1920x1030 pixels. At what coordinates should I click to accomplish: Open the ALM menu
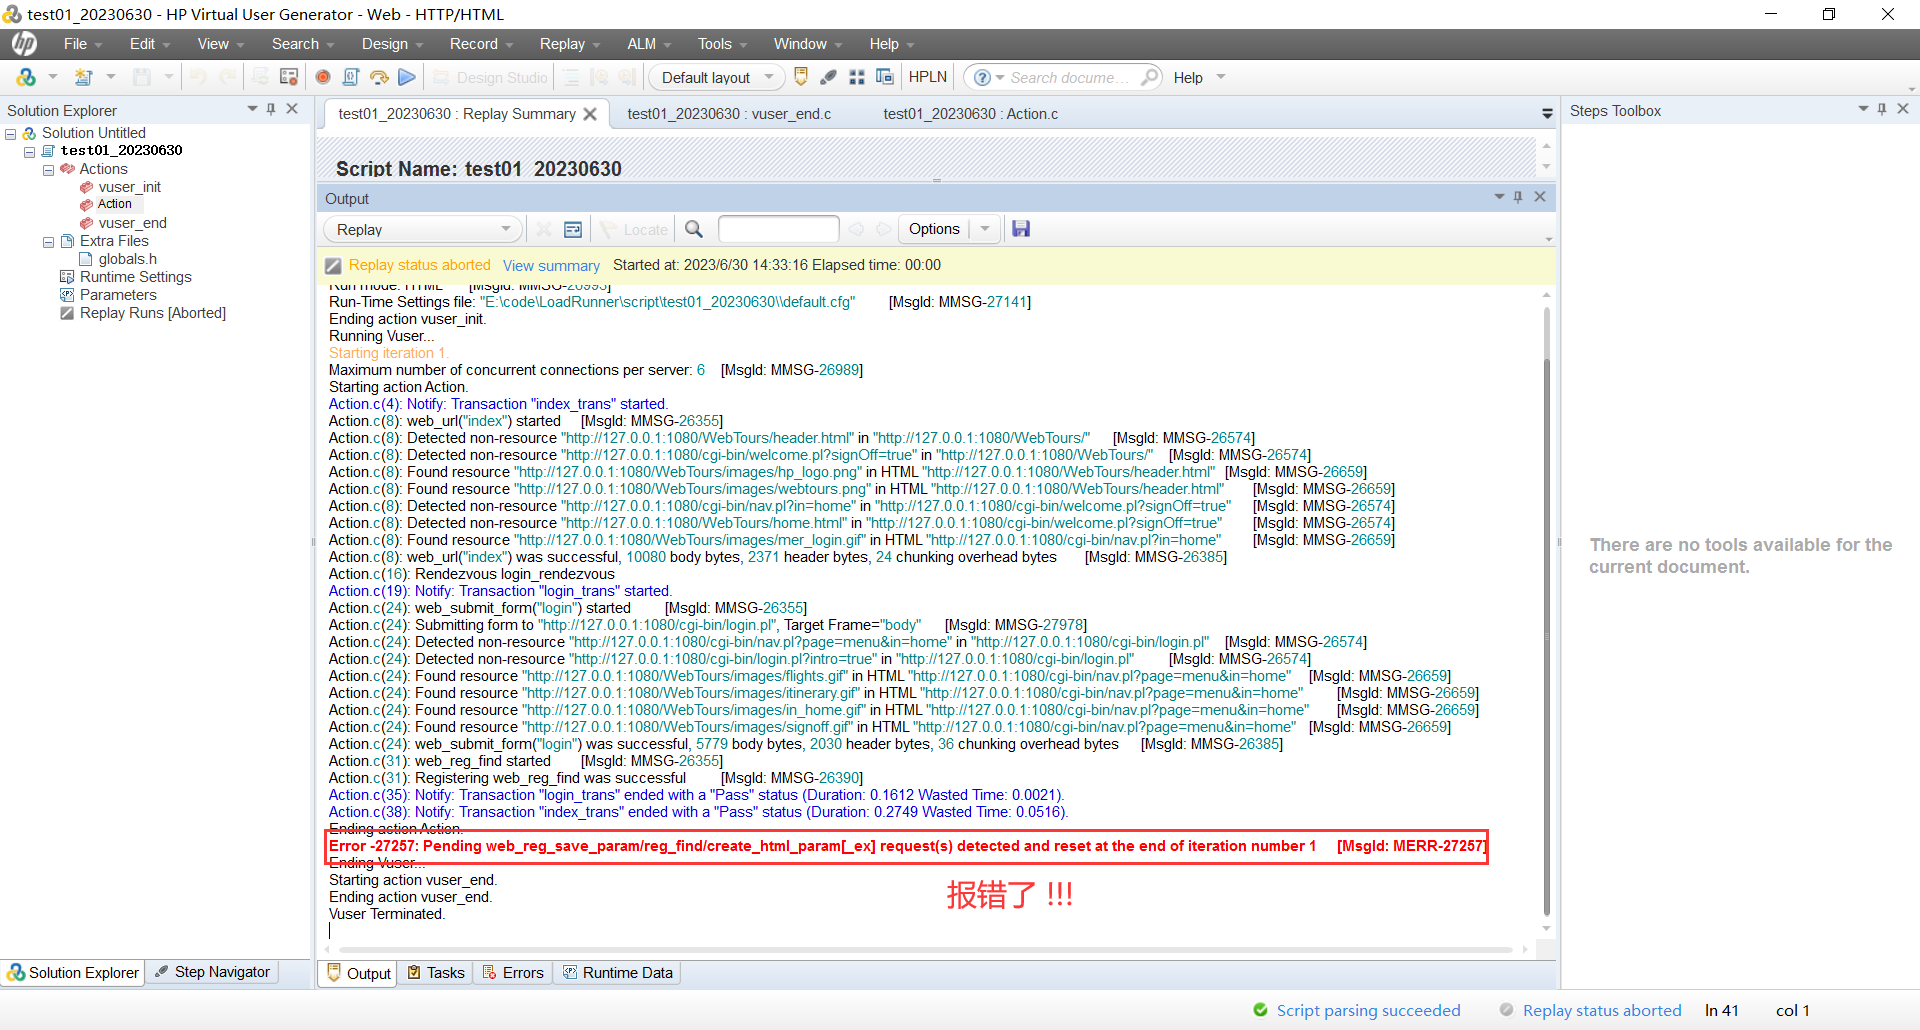[648, 44]
